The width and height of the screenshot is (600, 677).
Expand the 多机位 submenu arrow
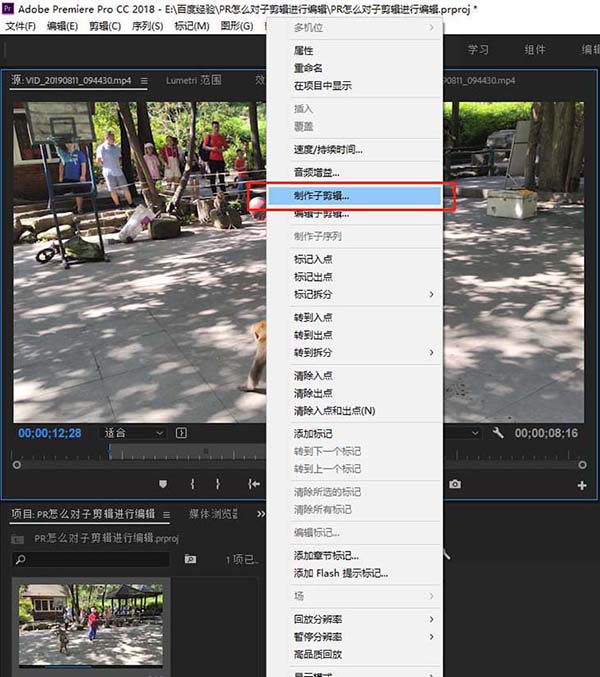431,28
